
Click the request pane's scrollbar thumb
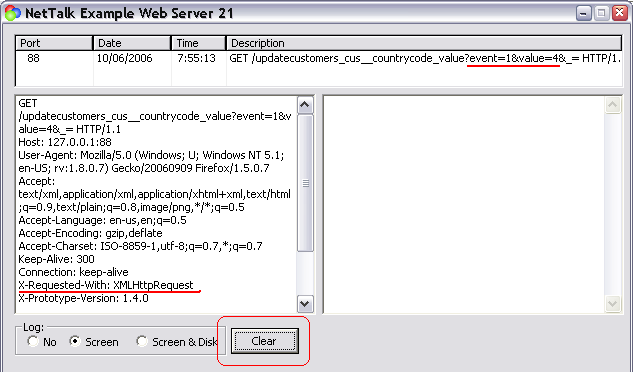pyautogui.click(x=305, y=183)
